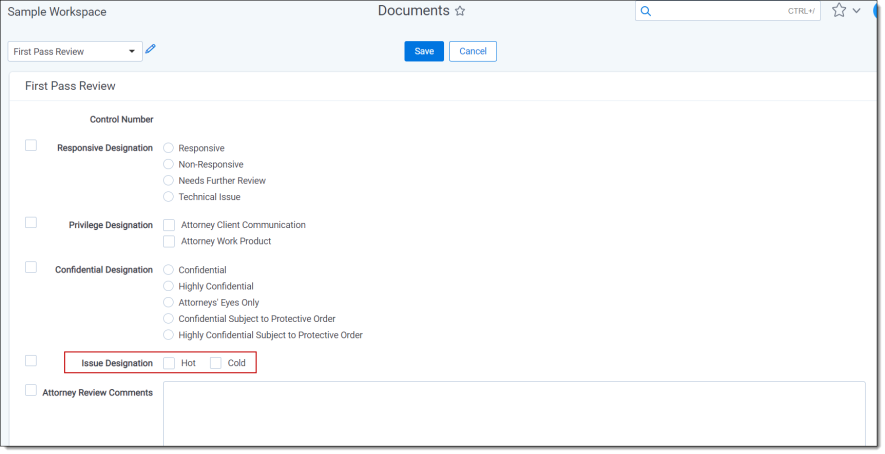Open the First Pass Review layout dropdown
The width and height of the screenshot is (885, 454).
click(x=75, y=51)
